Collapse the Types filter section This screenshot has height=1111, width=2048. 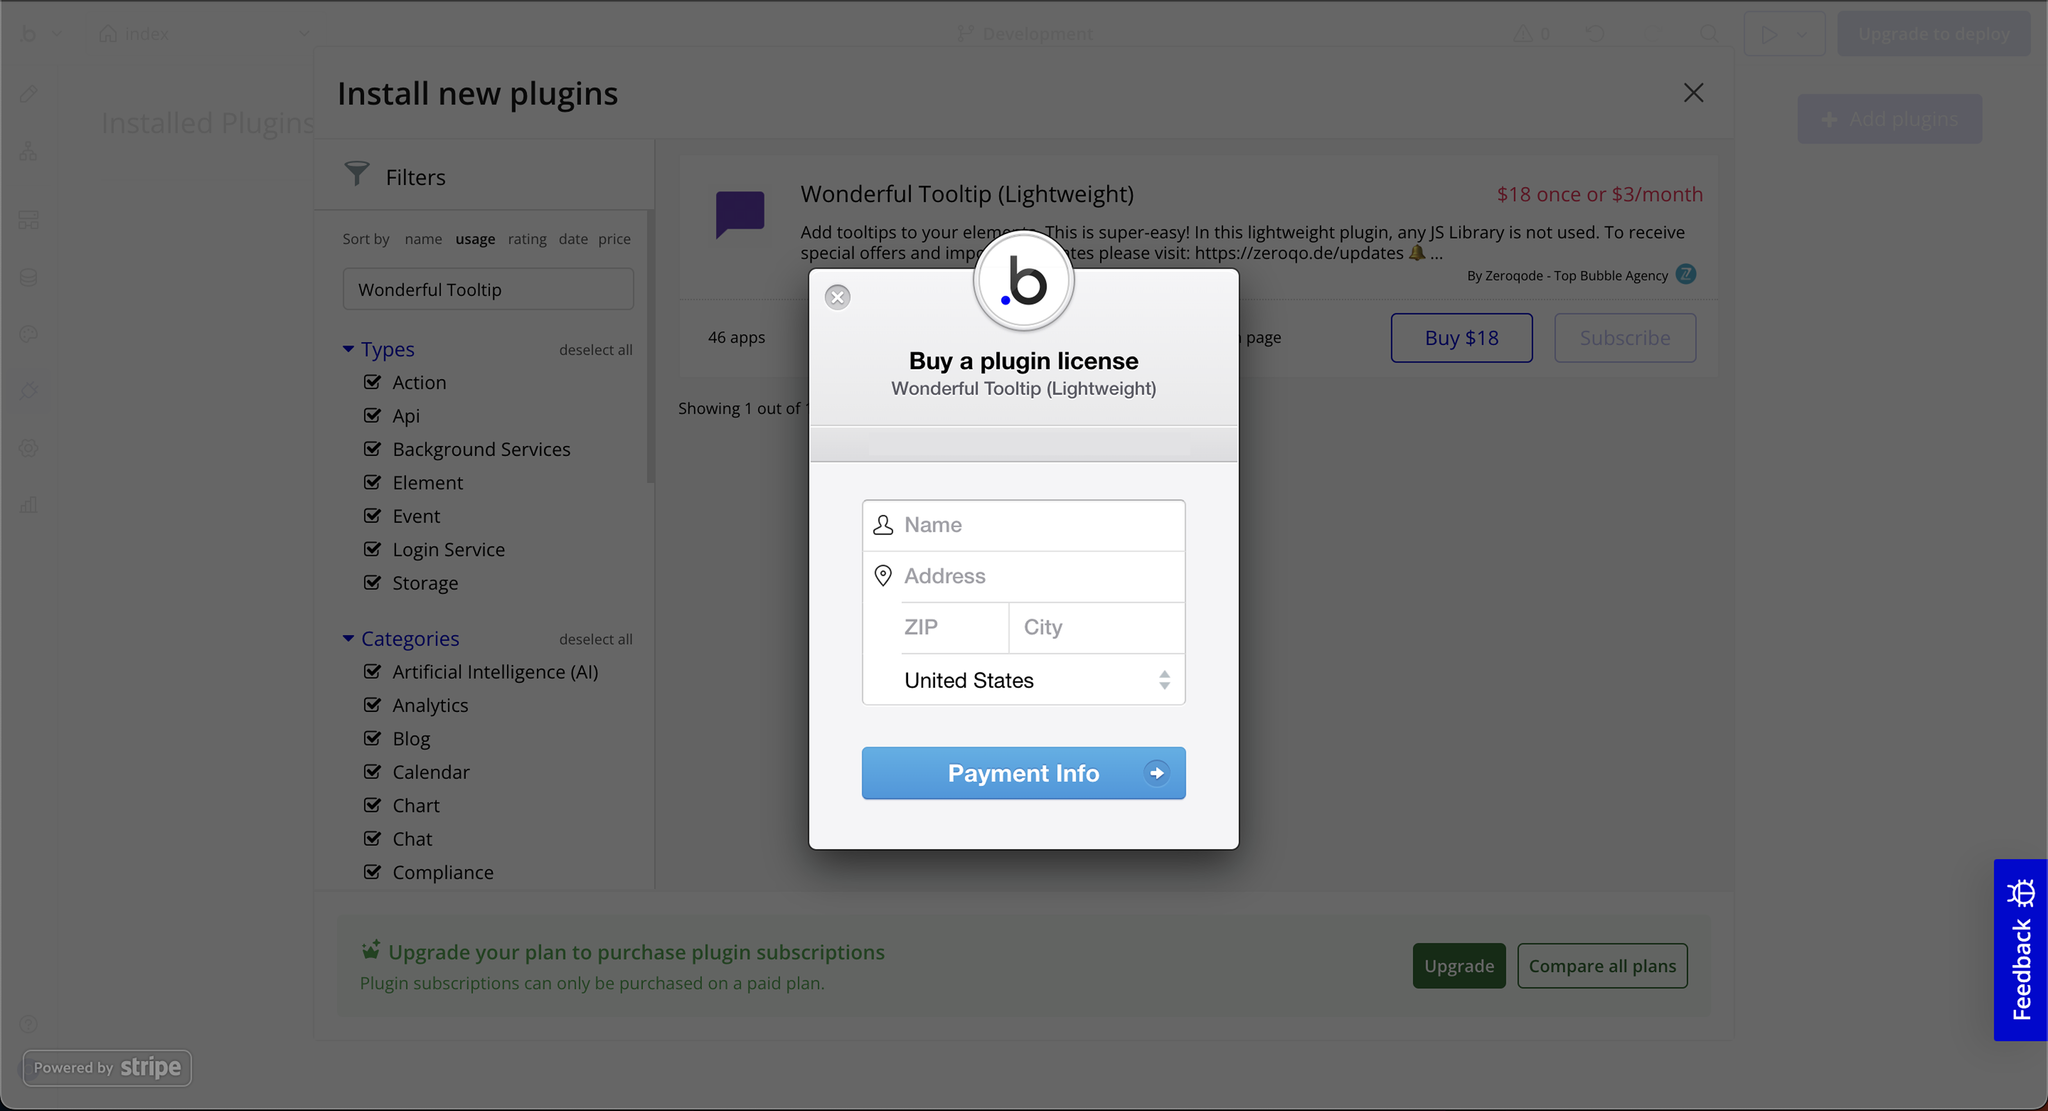pyautogui.click(x=348, y=349)
